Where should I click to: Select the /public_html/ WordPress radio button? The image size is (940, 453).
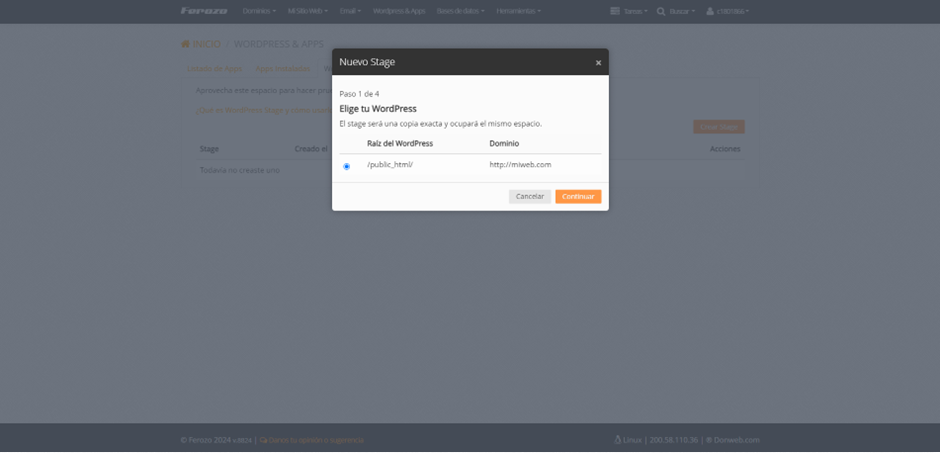pos(347,167)
